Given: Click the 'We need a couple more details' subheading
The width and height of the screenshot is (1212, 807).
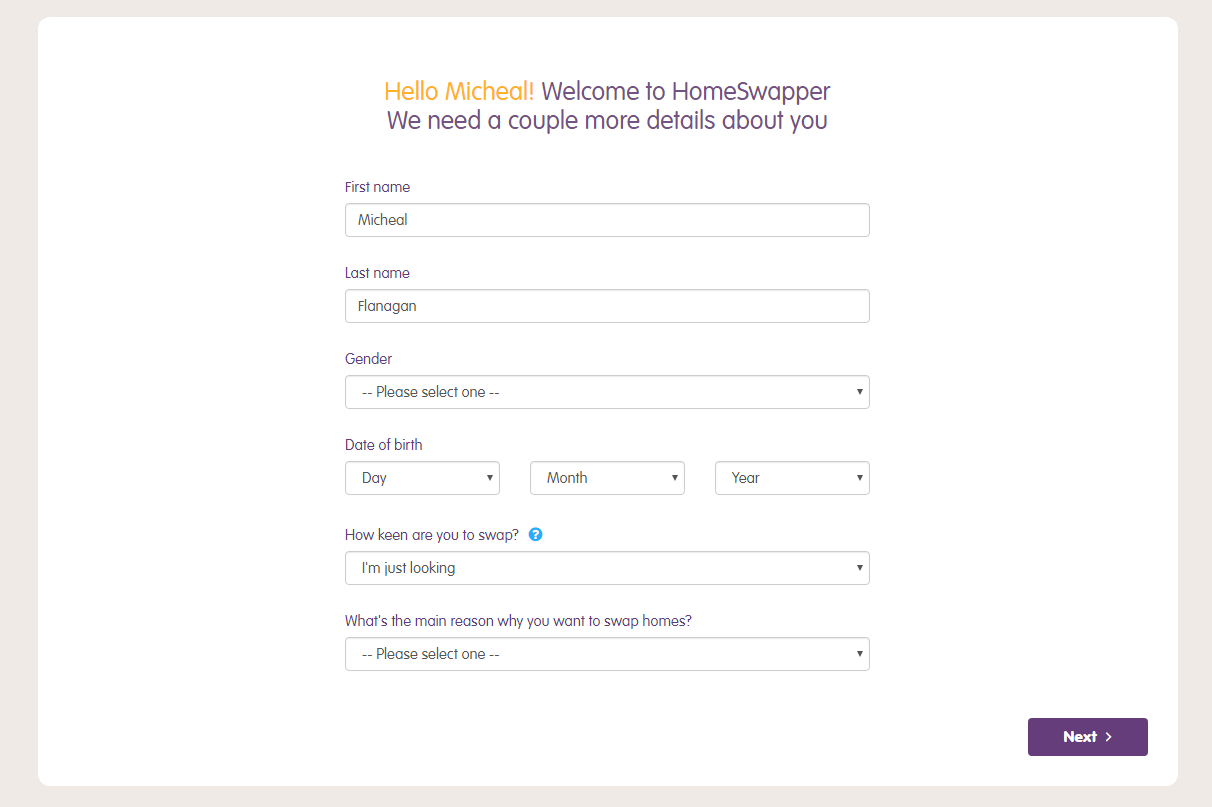Looking at the screenshot, I should 607,121.
